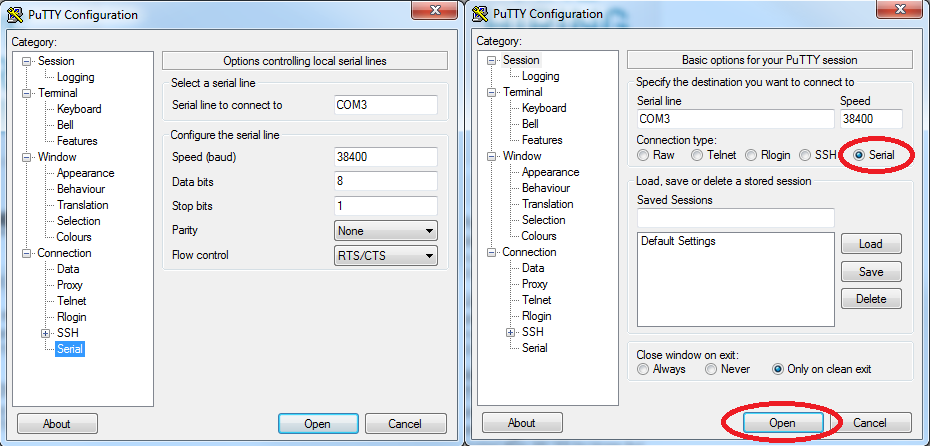Select Keyboard in left window tree

(79, 109)
